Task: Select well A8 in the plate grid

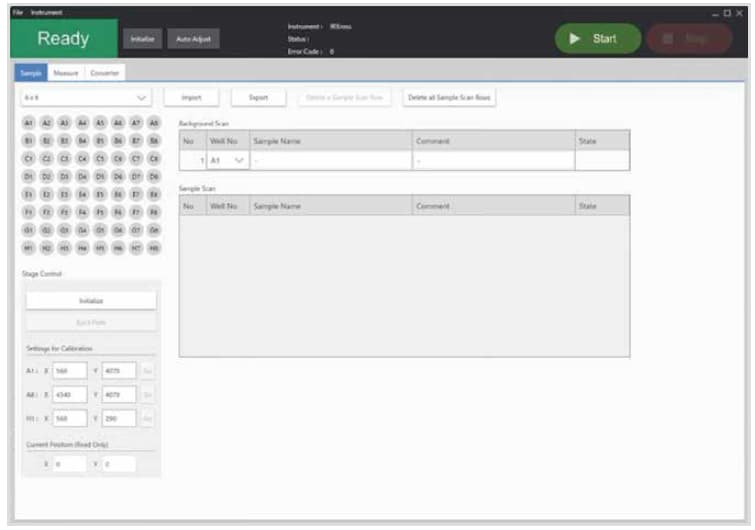Action: click(154, 123)
